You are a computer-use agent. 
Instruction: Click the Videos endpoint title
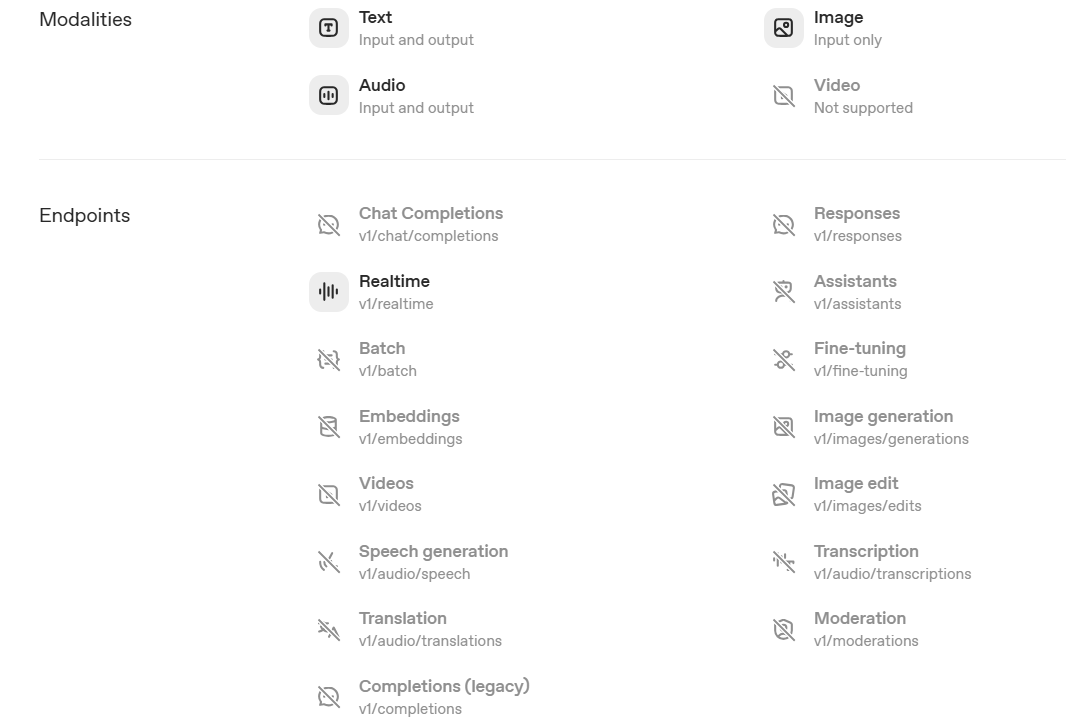(385, 484)
